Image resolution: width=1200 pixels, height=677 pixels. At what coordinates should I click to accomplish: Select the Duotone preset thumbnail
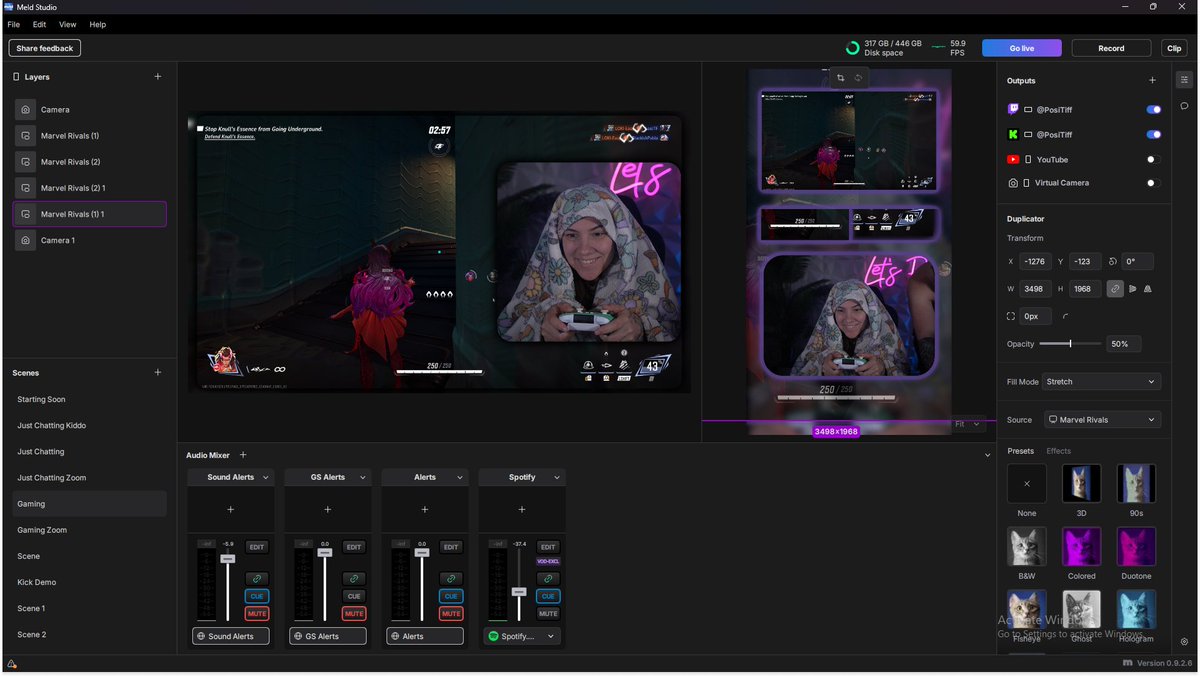point(1136,547)
